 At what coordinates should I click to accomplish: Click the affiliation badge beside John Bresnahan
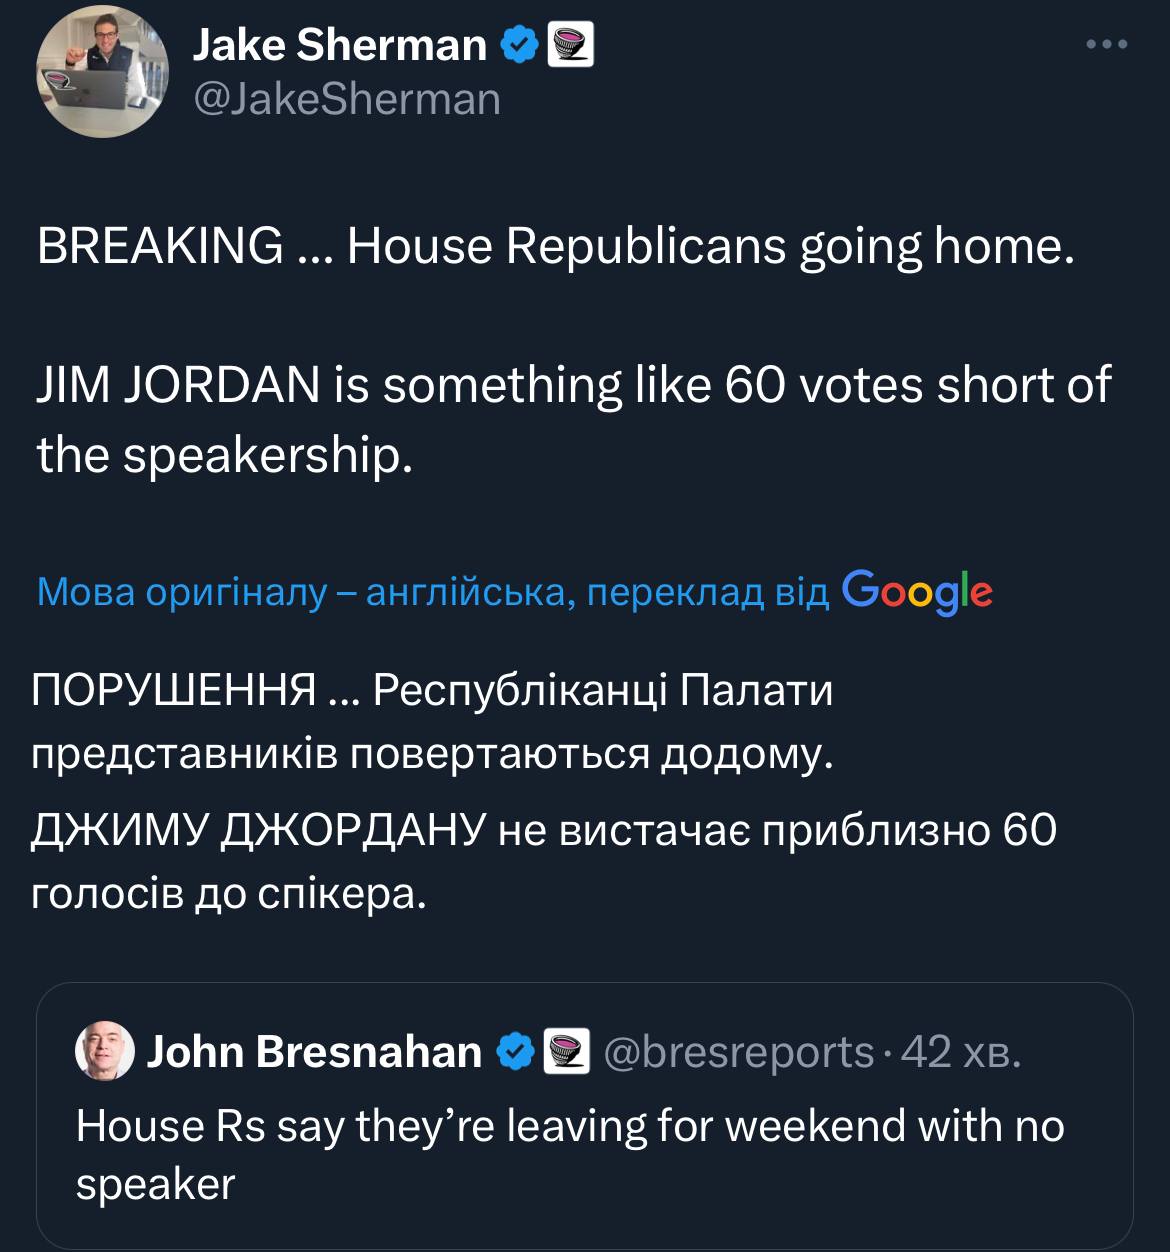pos(567,1052)
